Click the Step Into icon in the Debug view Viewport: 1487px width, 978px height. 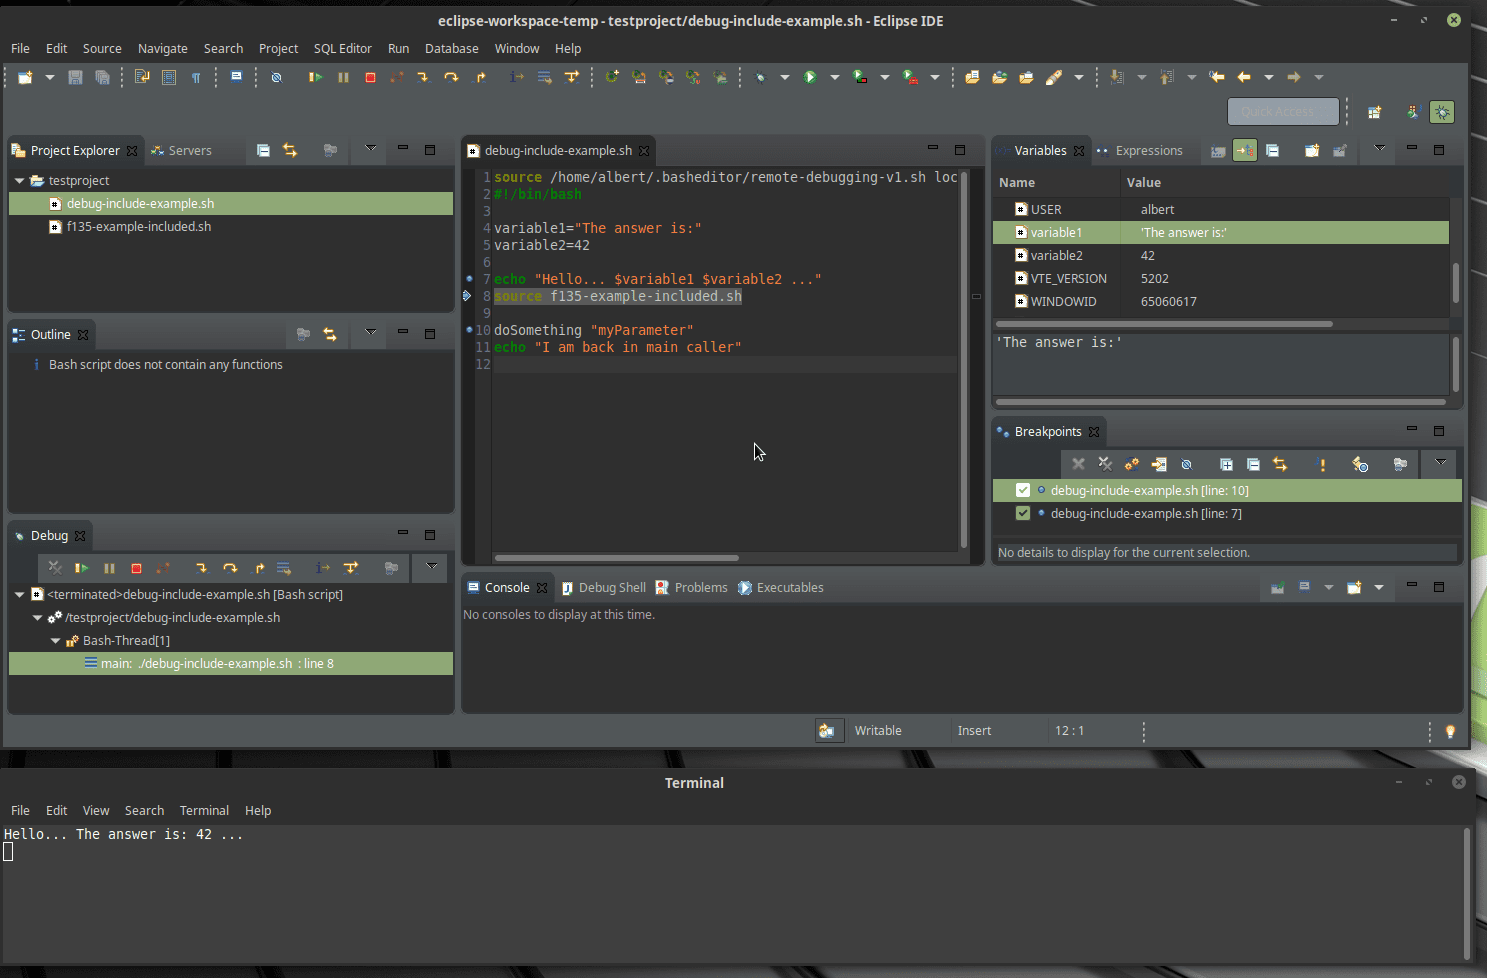[x=202, y=568]
